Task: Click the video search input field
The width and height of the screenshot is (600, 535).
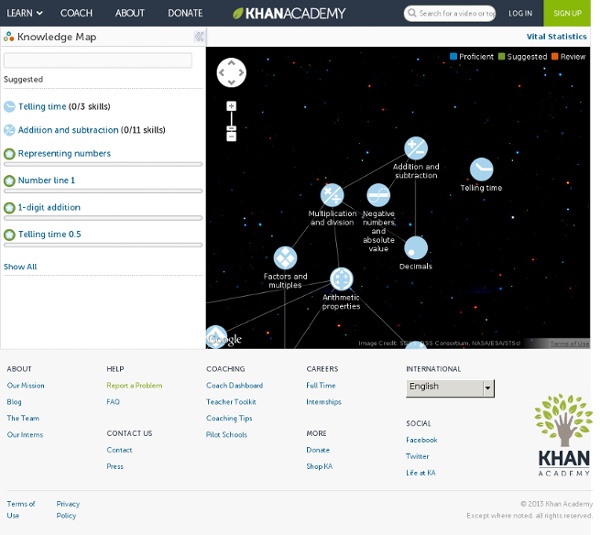Action: click(455, 13)
